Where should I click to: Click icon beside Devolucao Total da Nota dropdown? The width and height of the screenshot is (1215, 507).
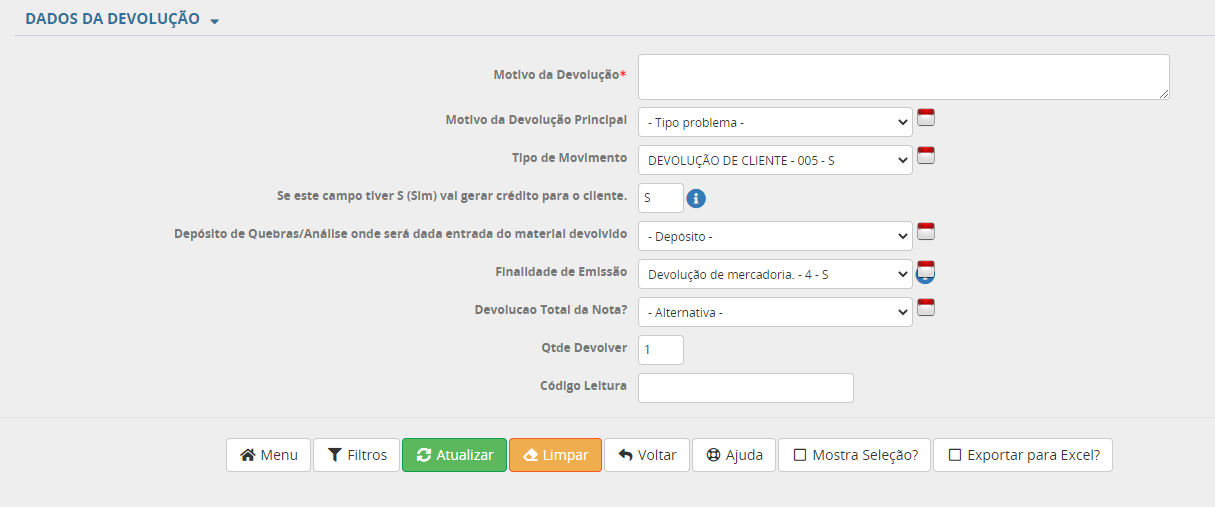point(926,308)
